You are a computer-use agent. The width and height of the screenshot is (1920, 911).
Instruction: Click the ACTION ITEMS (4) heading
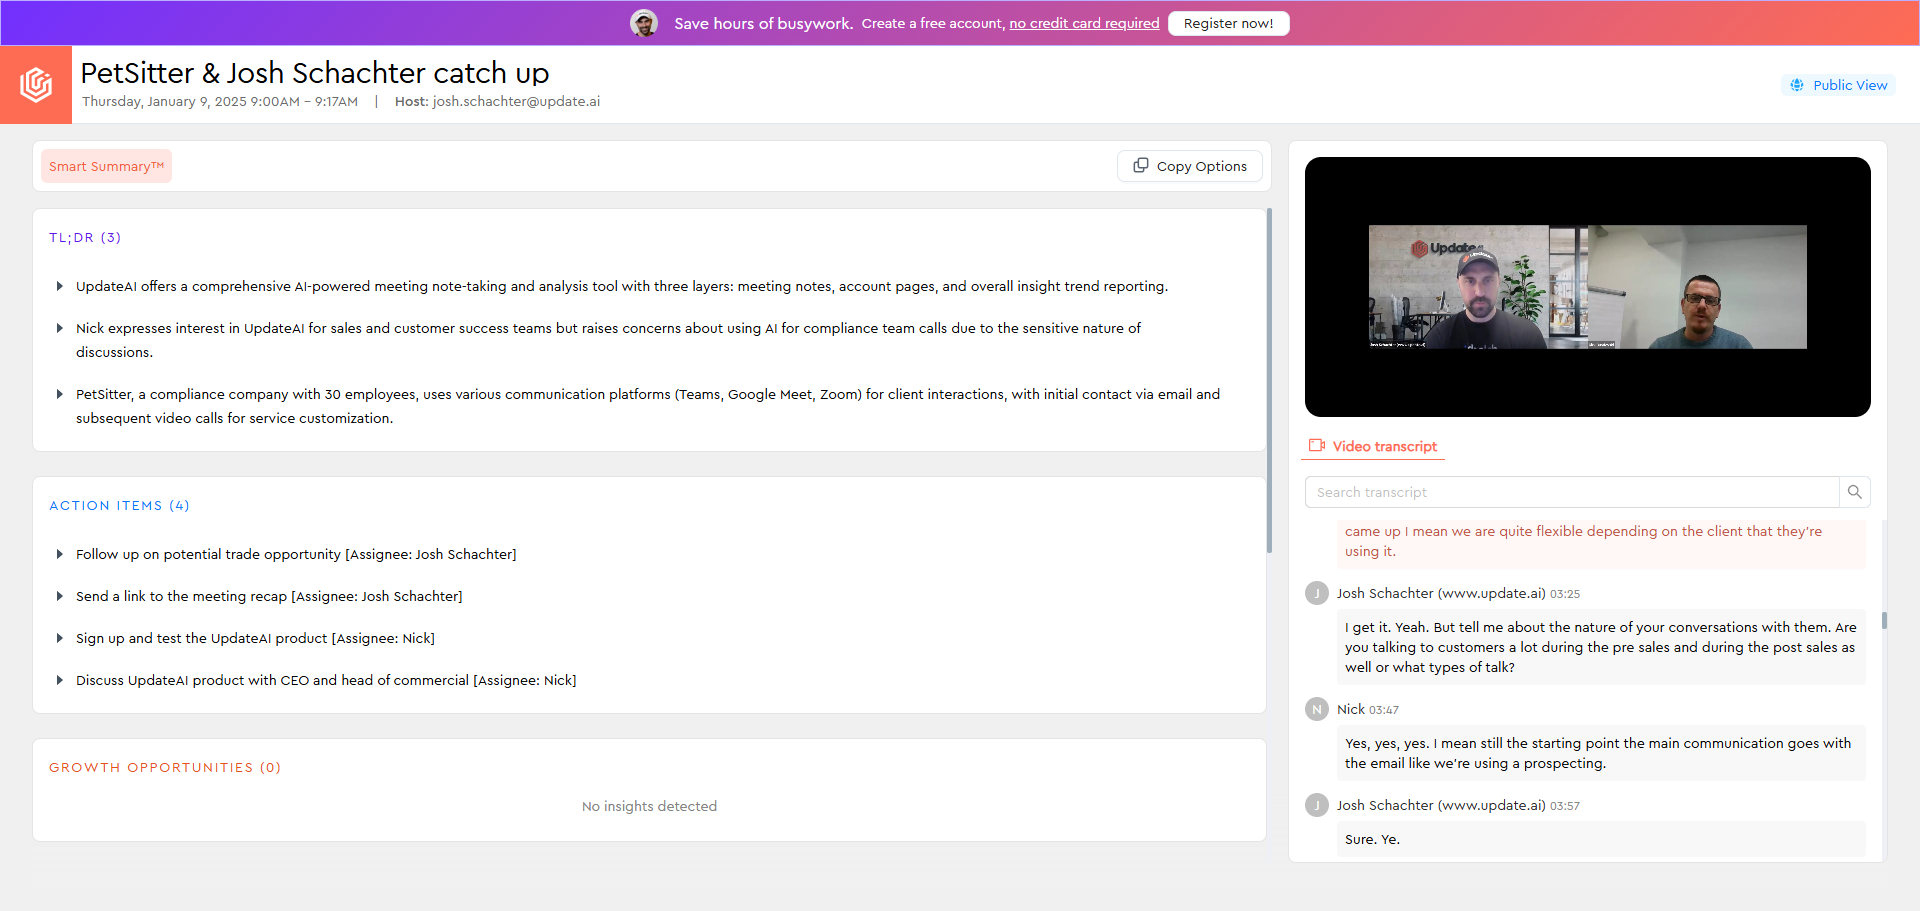click(119, 506)
